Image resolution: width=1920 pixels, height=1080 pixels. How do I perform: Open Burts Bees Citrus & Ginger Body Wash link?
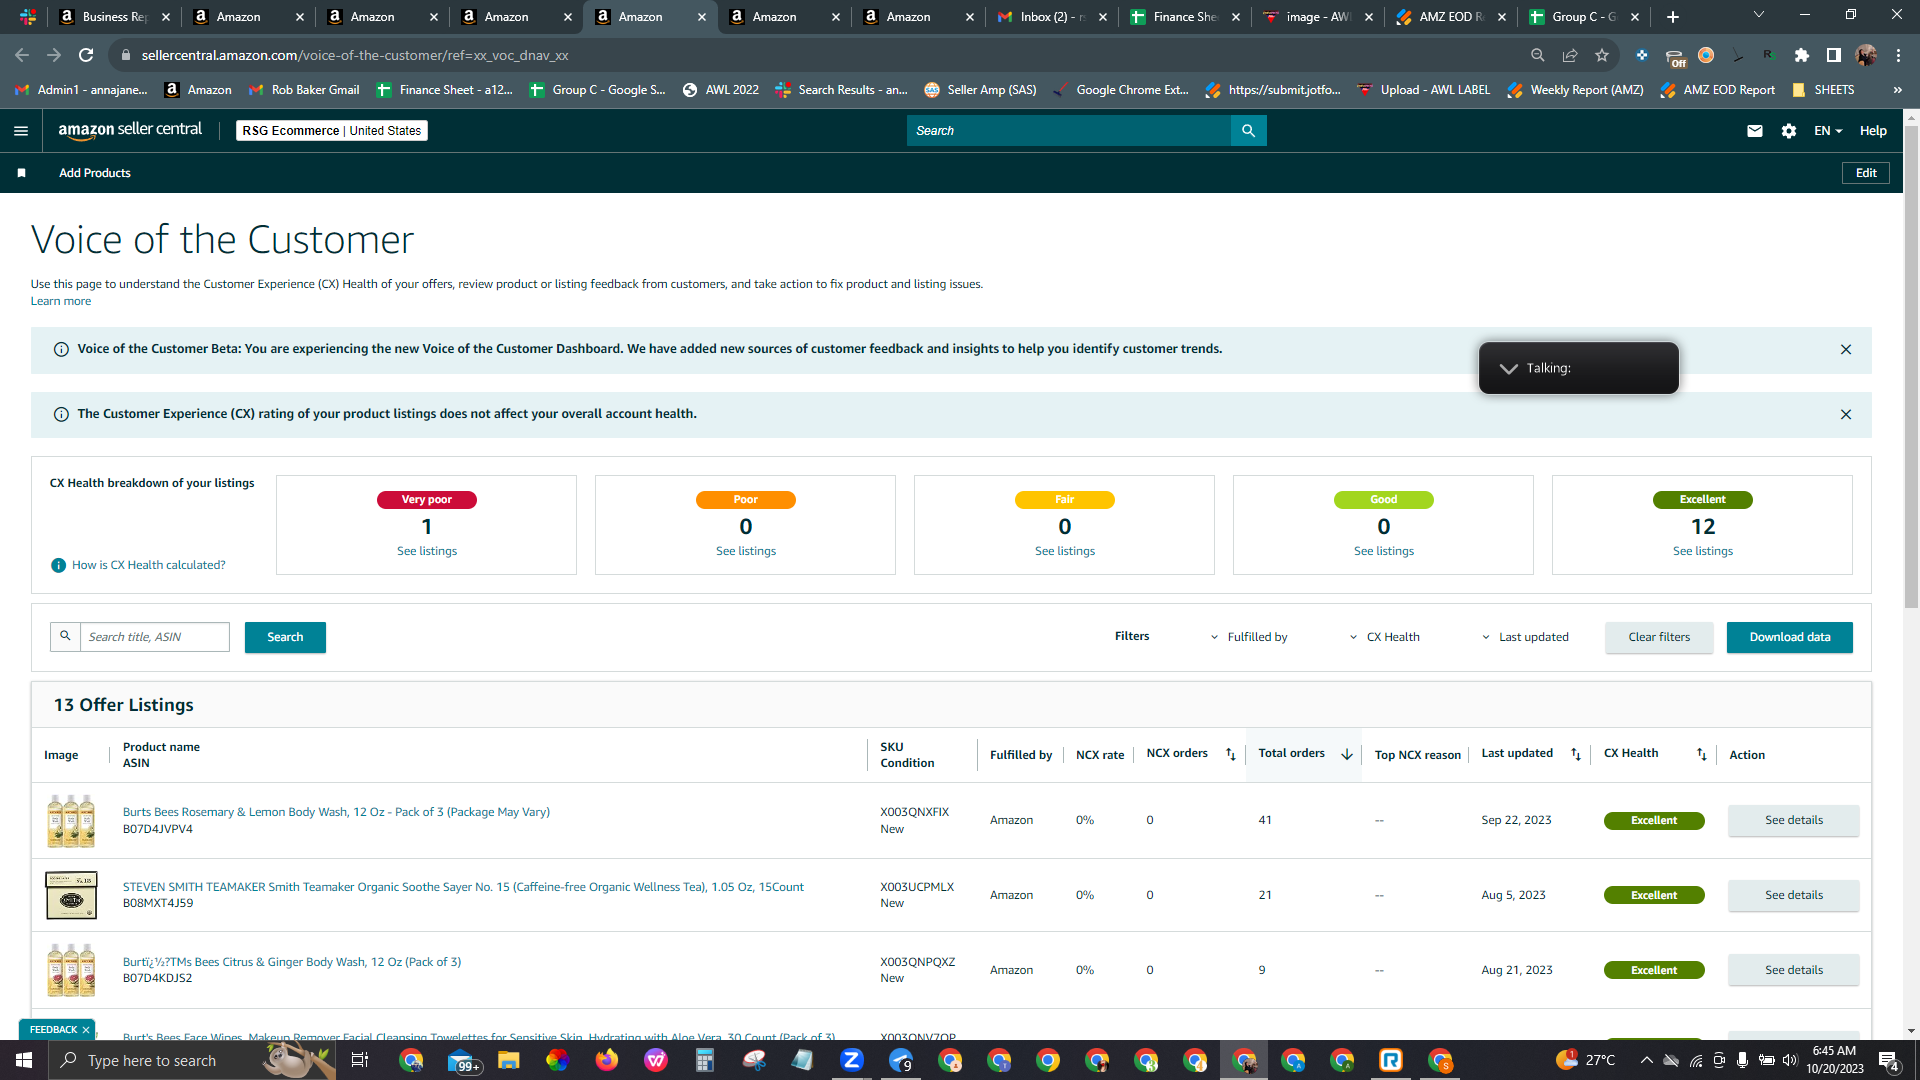(x=292, y=963)
